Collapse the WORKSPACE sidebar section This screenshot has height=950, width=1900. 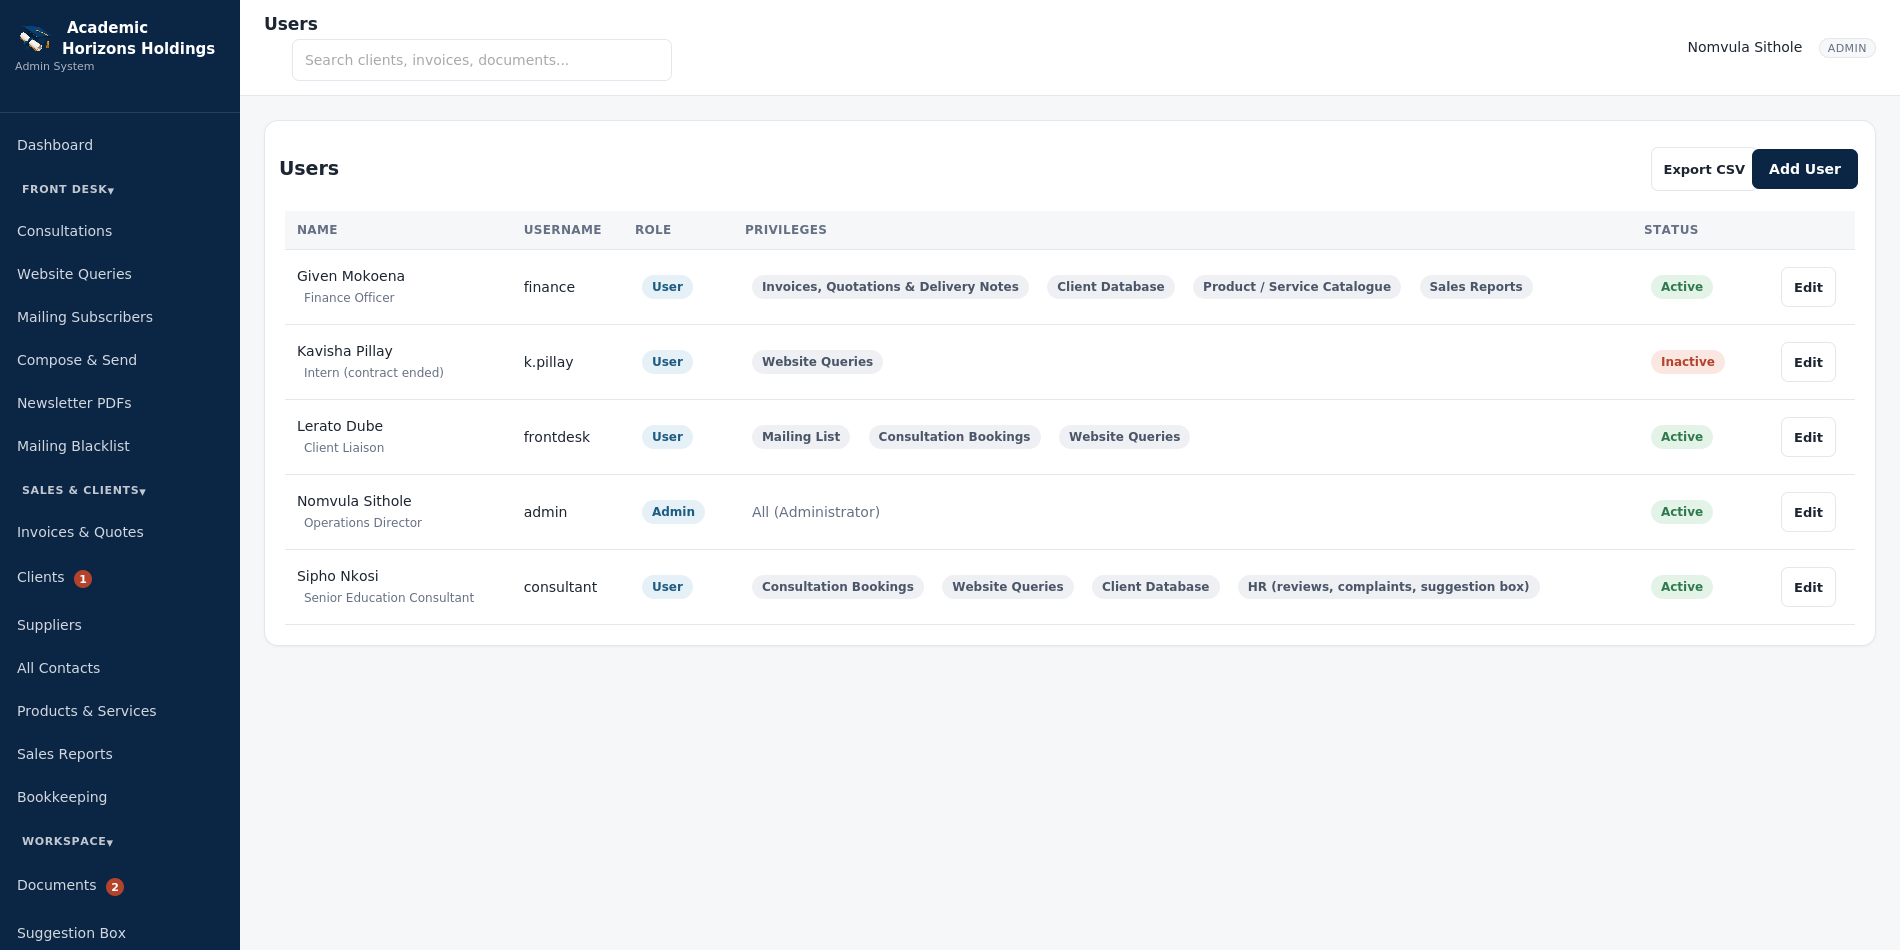[x=67, y=841]
